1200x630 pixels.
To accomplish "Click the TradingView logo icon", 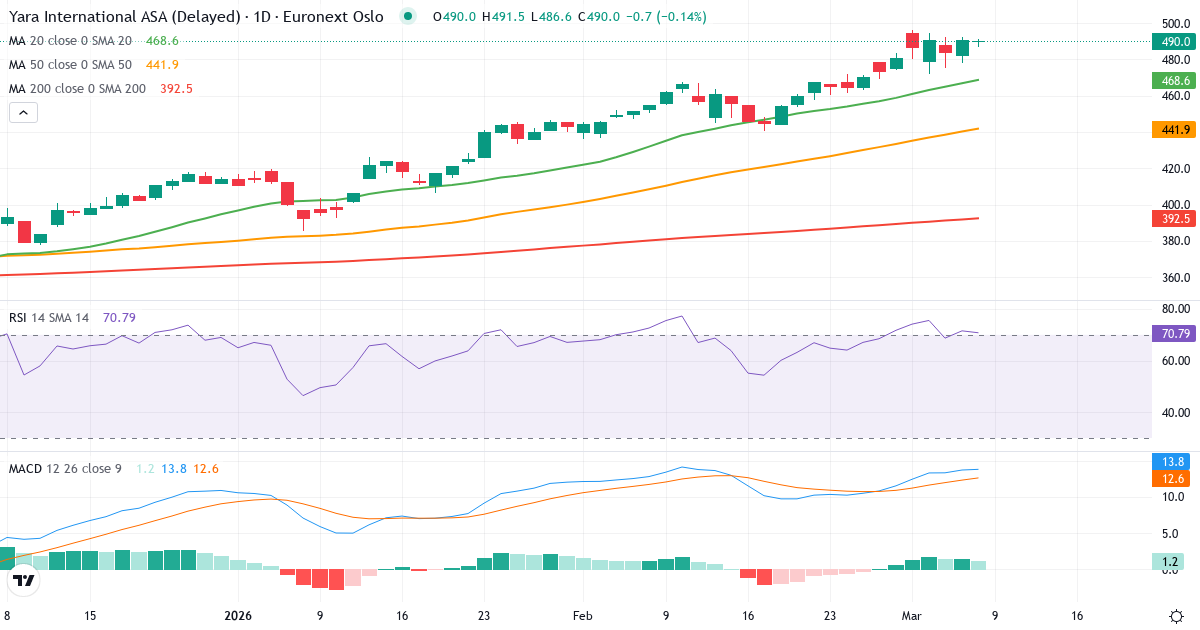I will pyautogui.click(x=24, y=580).
